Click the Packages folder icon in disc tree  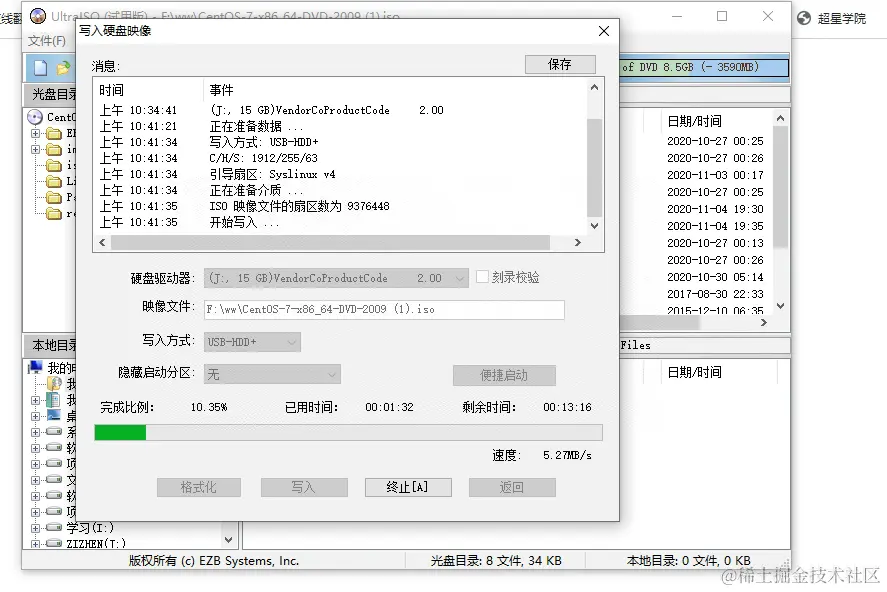click(x=54, y=197)
